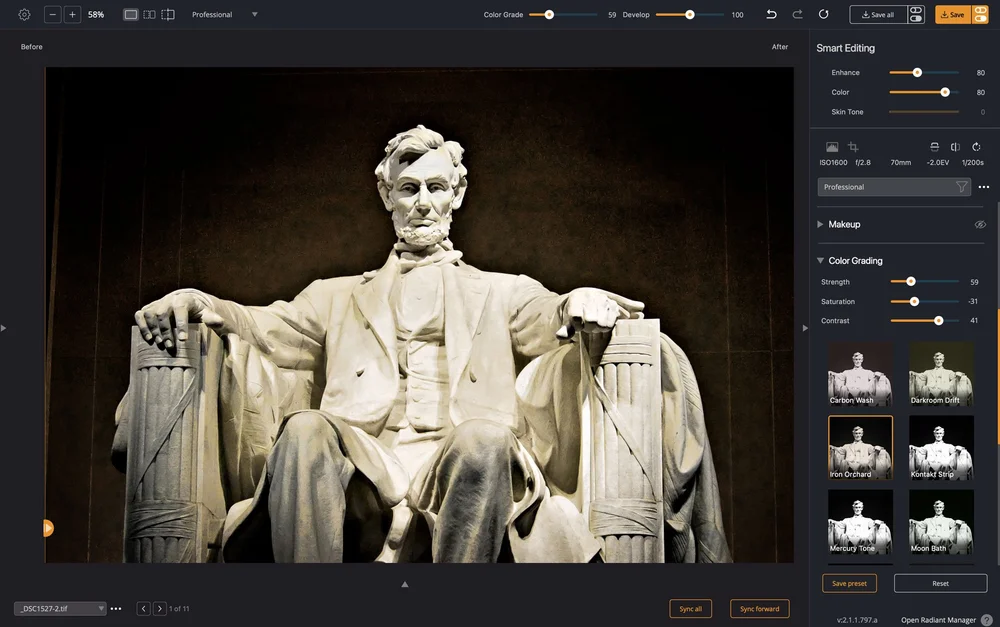Image resolution: width=1000 pixels, height=627 pixels.
Task: Click the Sync all button
Action: coord(691,609)
